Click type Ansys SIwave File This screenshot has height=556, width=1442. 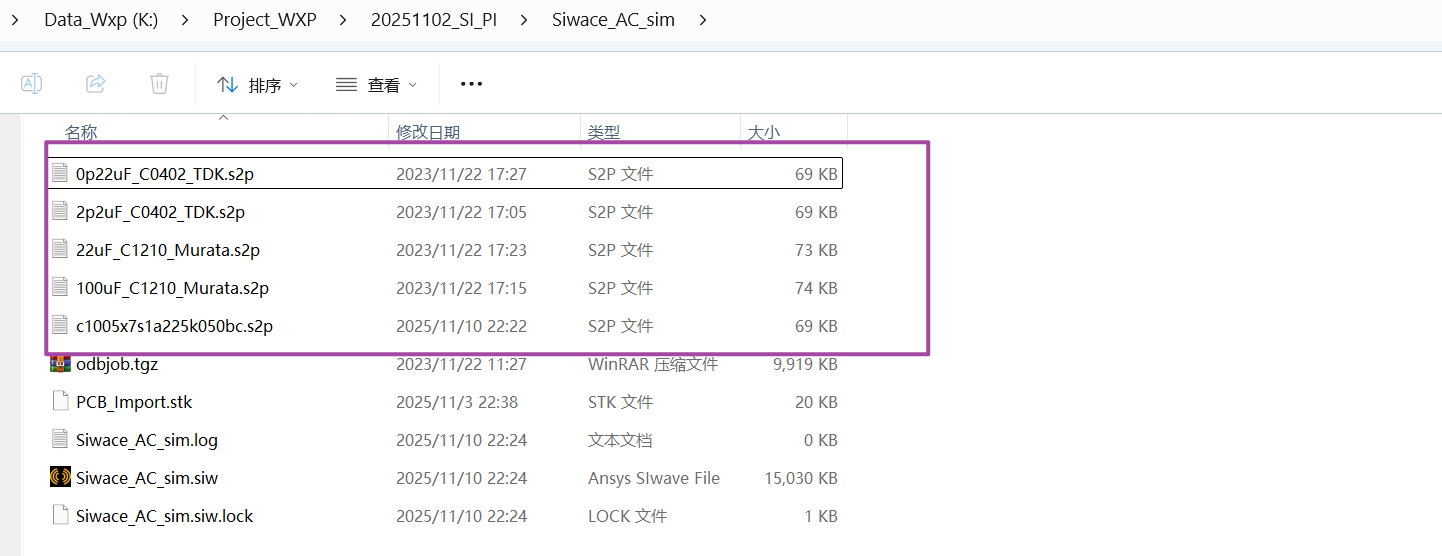(x=654, y=478)
